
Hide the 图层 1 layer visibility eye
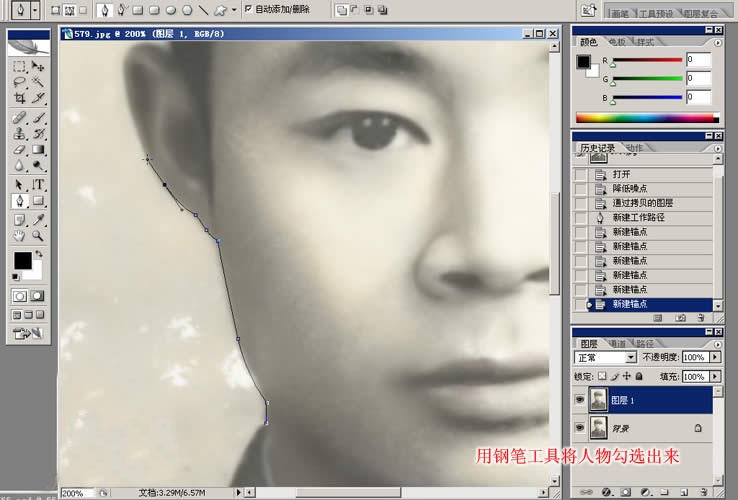pyautogui.click(x=580, y=400)
